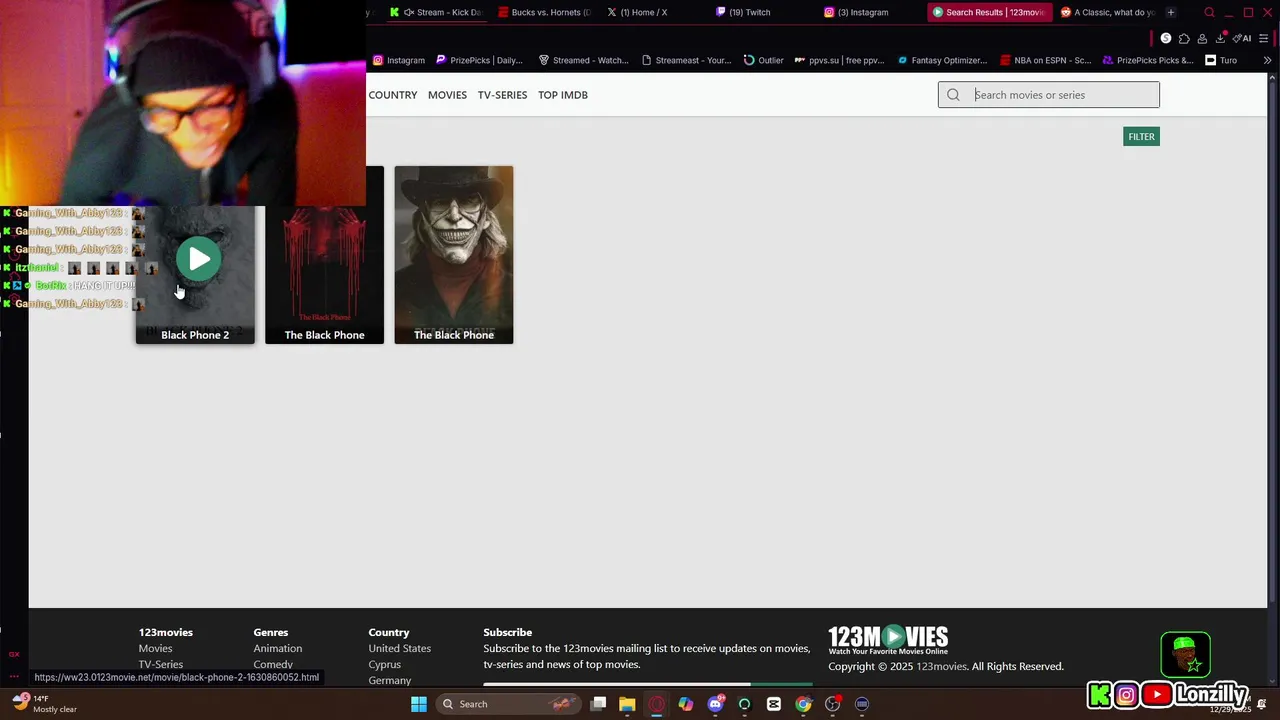Open the weather widget showing 14°F
This screenshot has height=720, width=1280.
click(46, 704)
